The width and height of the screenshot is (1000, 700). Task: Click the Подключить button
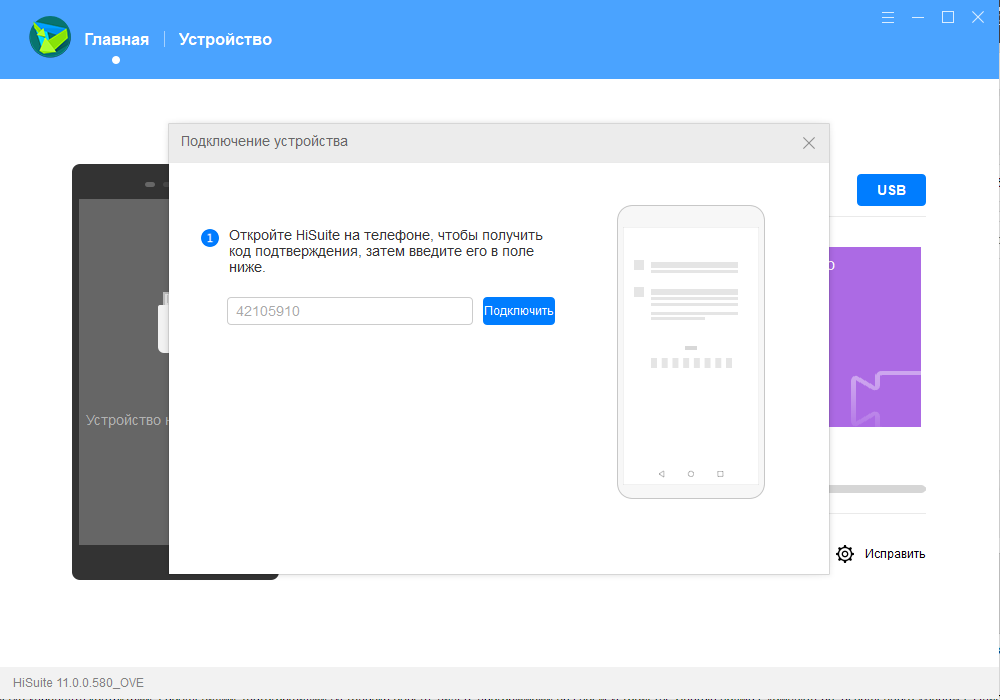click(518, 311)
